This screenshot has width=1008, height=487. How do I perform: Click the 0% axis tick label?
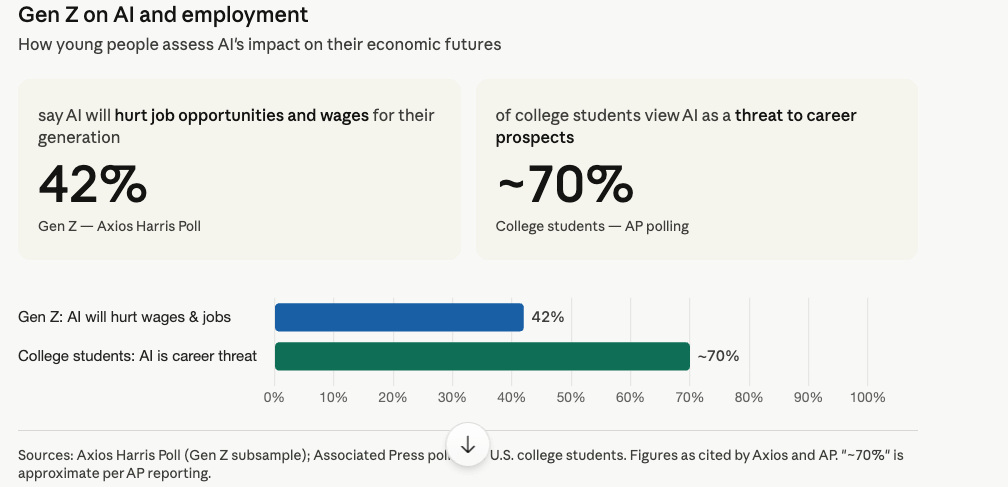274,398
